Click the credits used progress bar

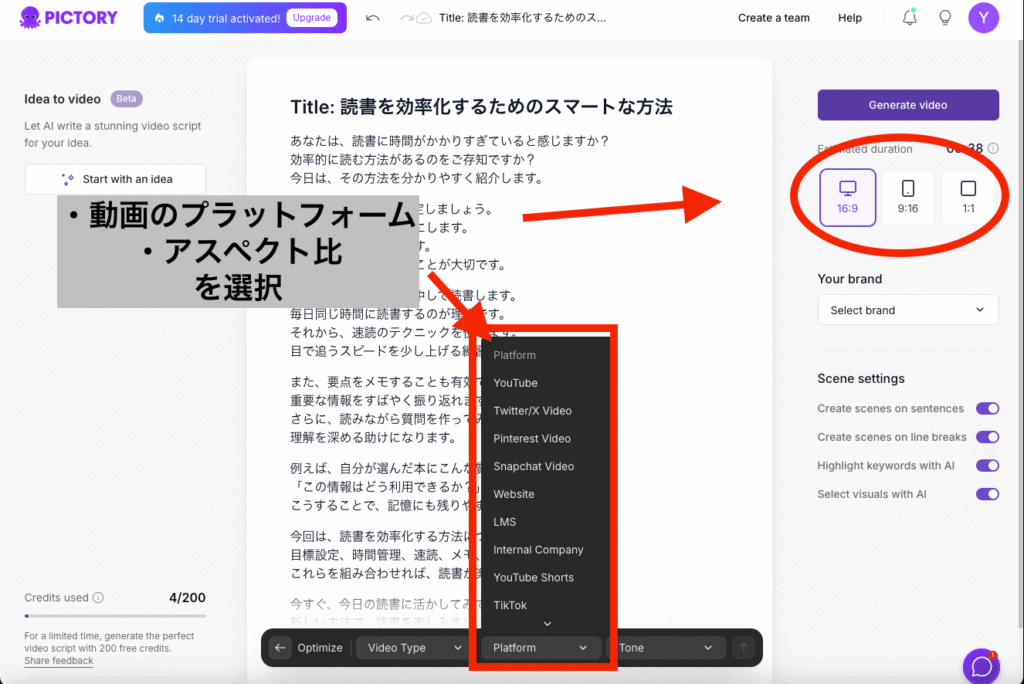point(115,615)
